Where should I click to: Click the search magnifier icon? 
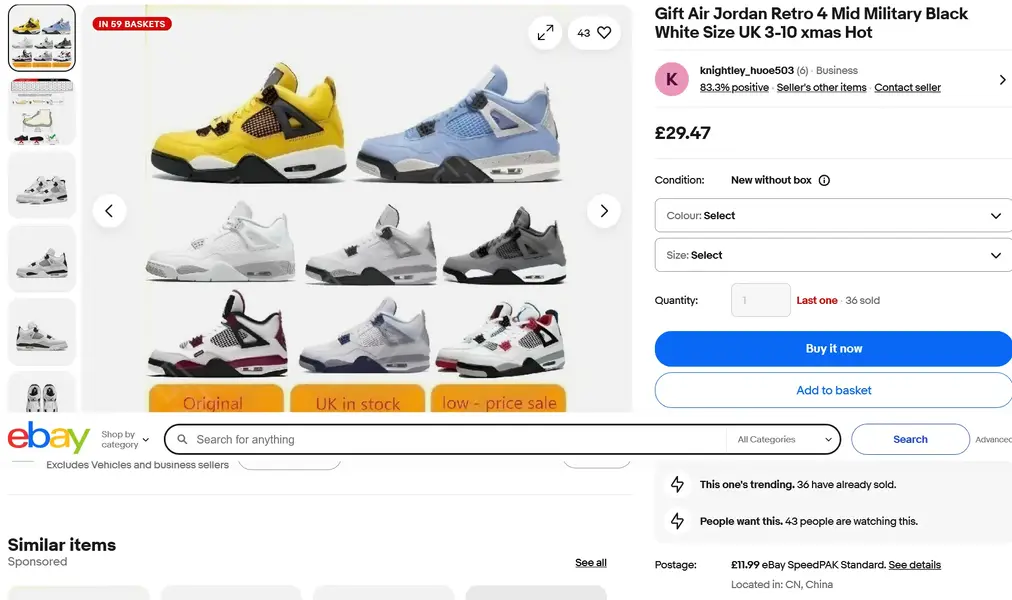[181, 439]
